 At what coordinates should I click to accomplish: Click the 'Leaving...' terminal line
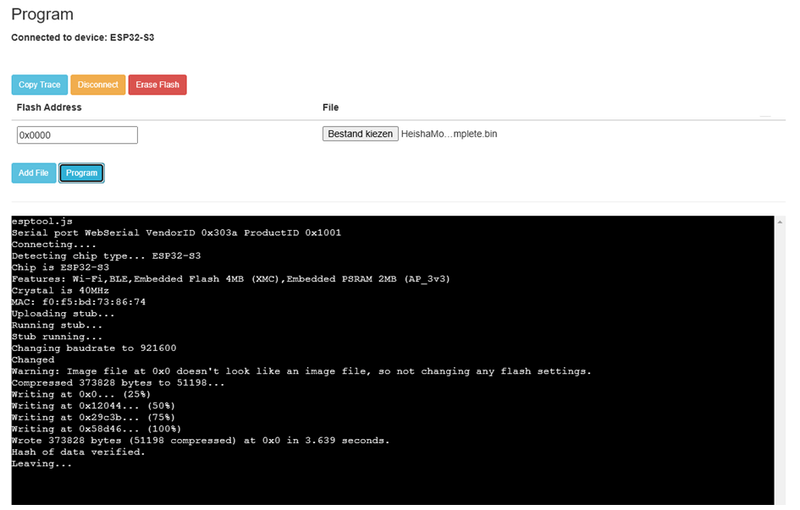(x=42, y=464)
